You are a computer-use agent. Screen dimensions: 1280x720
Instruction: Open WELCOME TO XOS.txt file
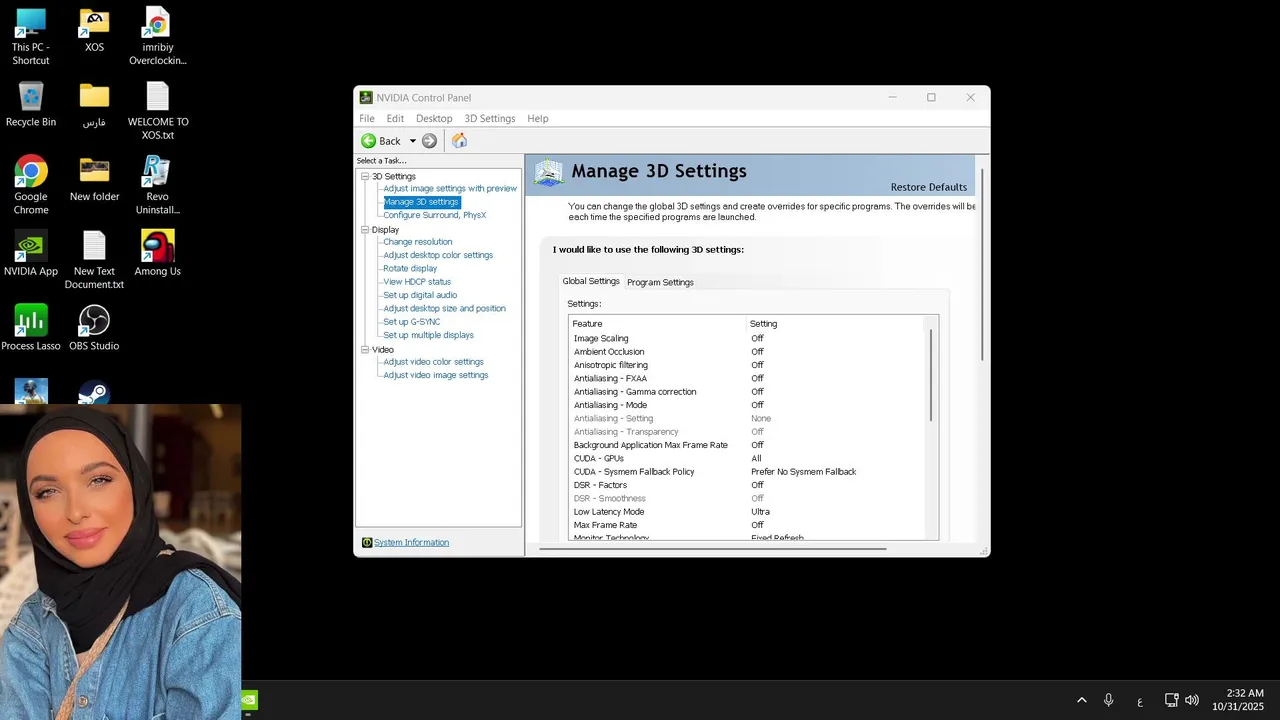pyautogui.click(x=157, y=111)
